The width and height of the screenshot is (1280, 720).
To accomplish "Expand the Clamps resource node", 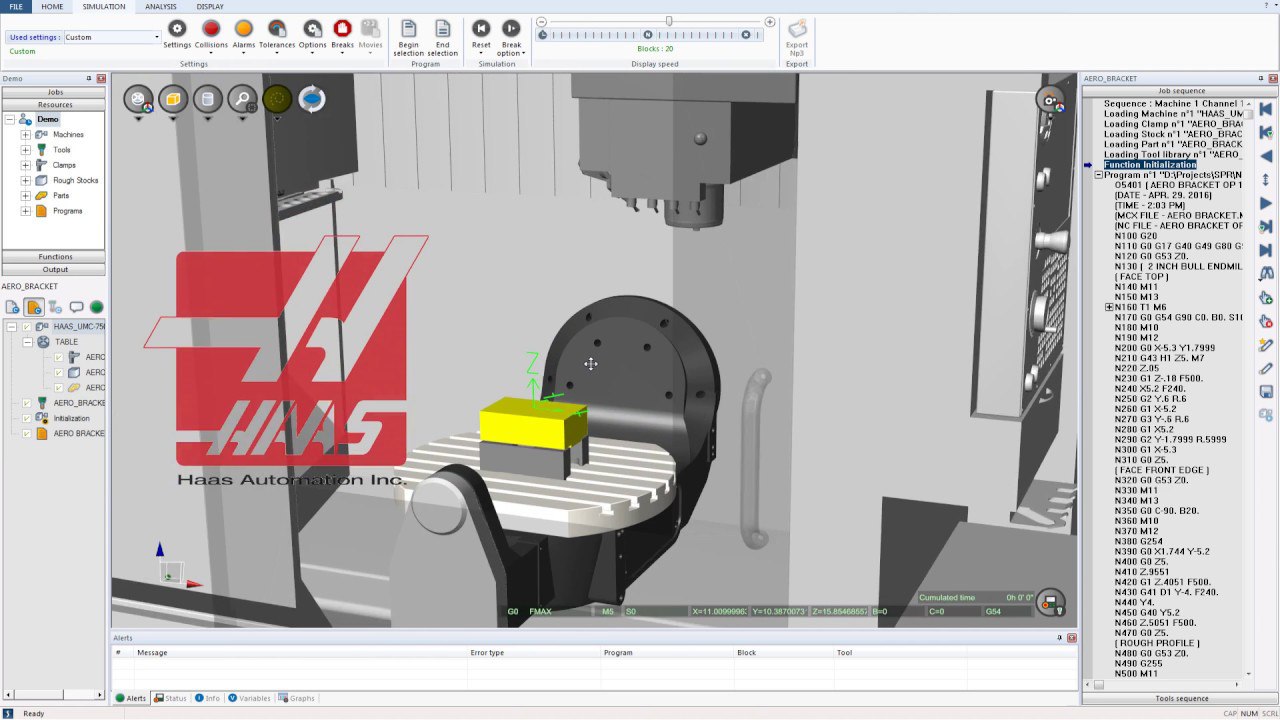I will click(25, 165).
